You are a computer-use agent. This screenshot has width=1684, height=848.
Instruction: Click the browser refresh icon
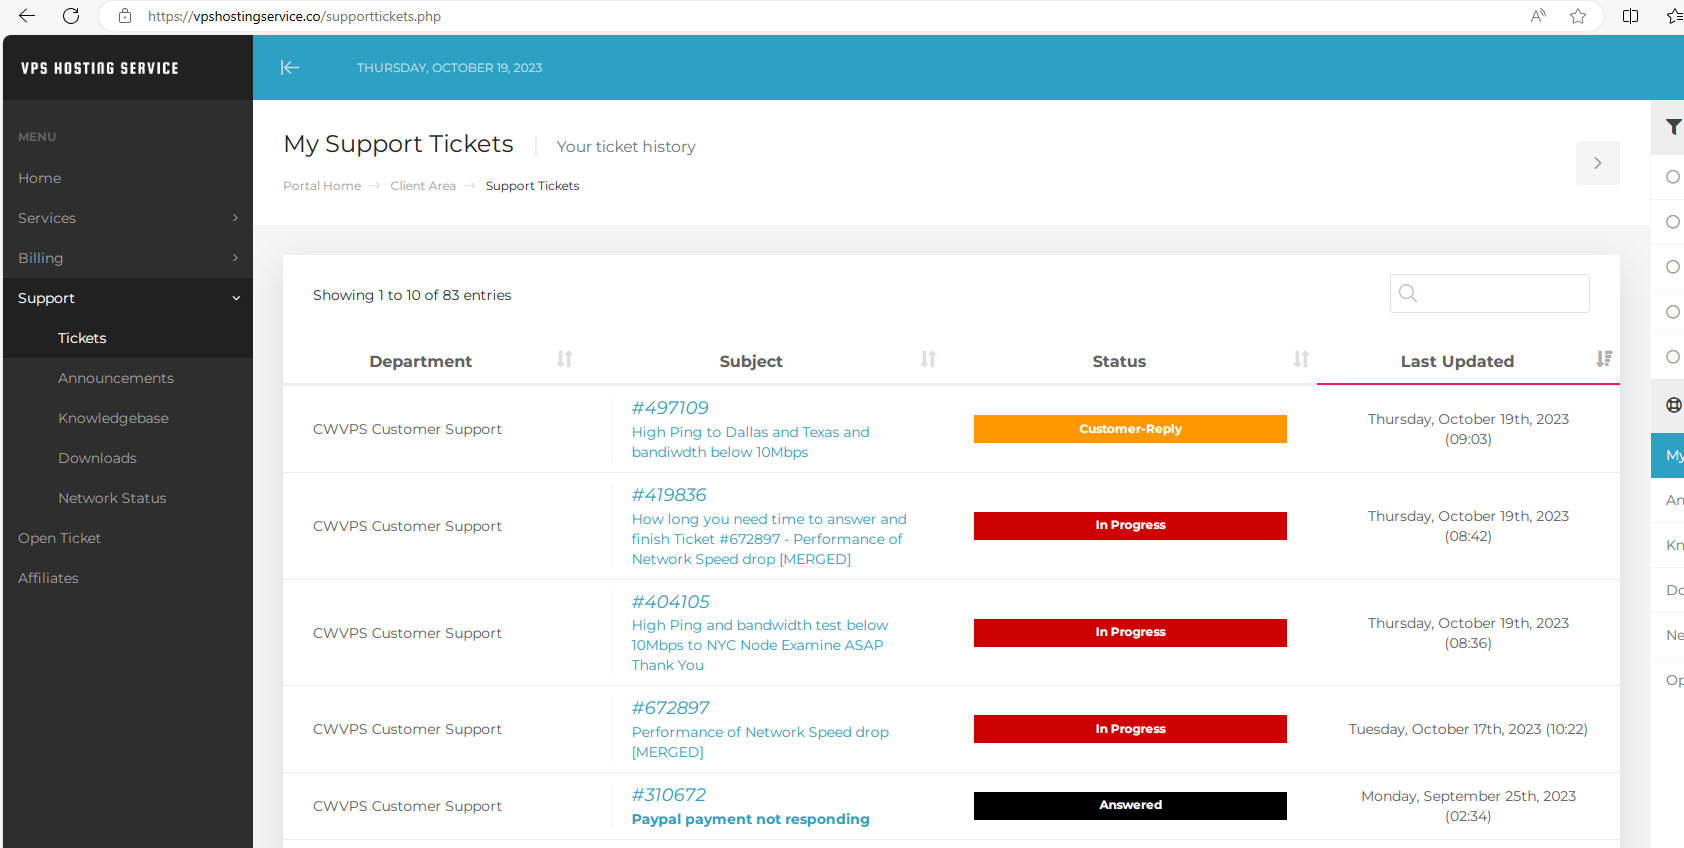pyautogui.click(x=71, y=16)
